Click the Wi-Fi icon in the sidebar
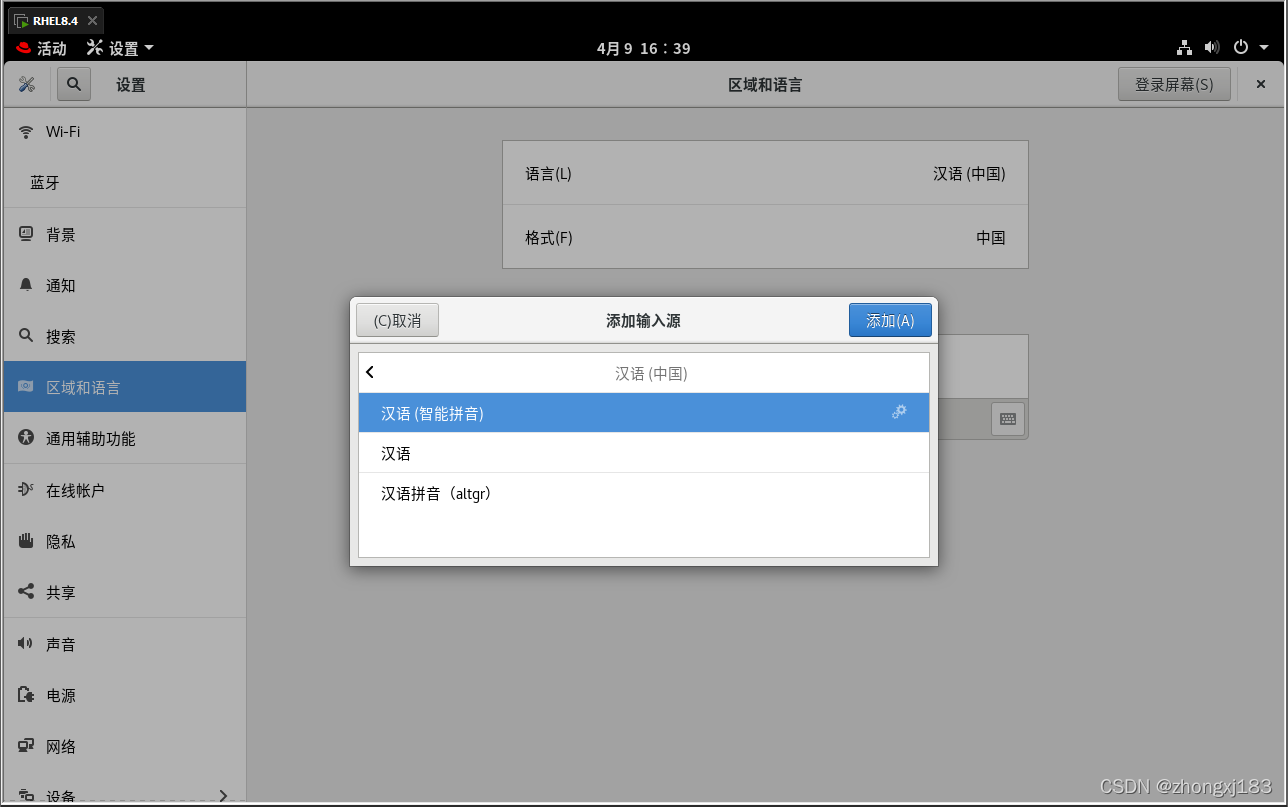1288x807 pixels. pos(26,131)
